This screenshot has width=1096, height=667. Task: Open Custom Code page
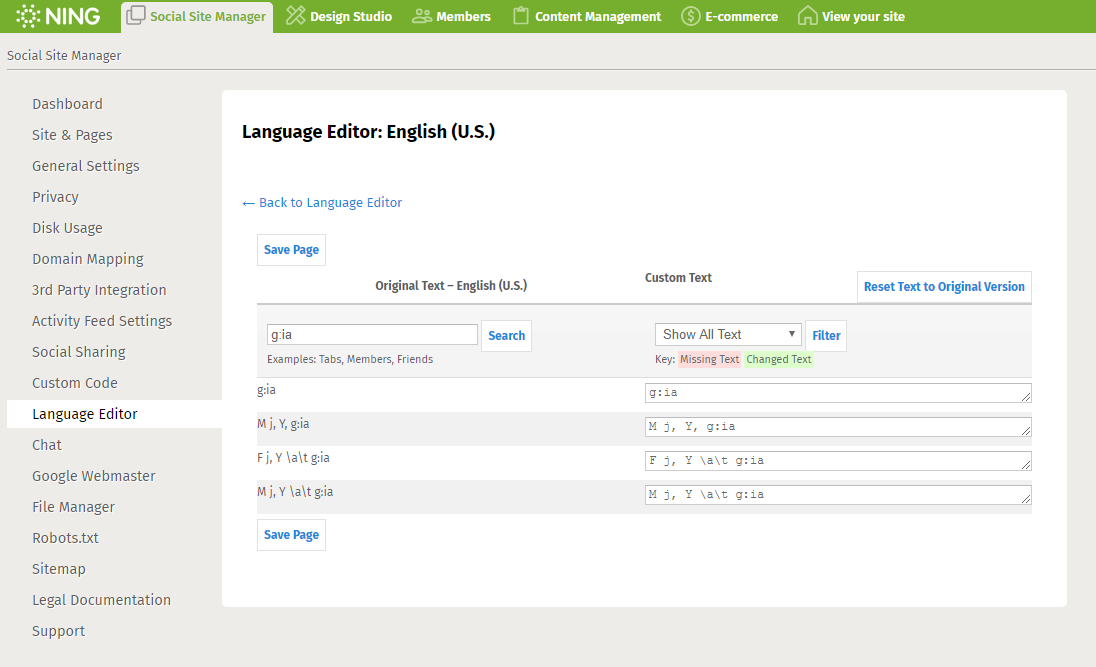tap(75, 383)
